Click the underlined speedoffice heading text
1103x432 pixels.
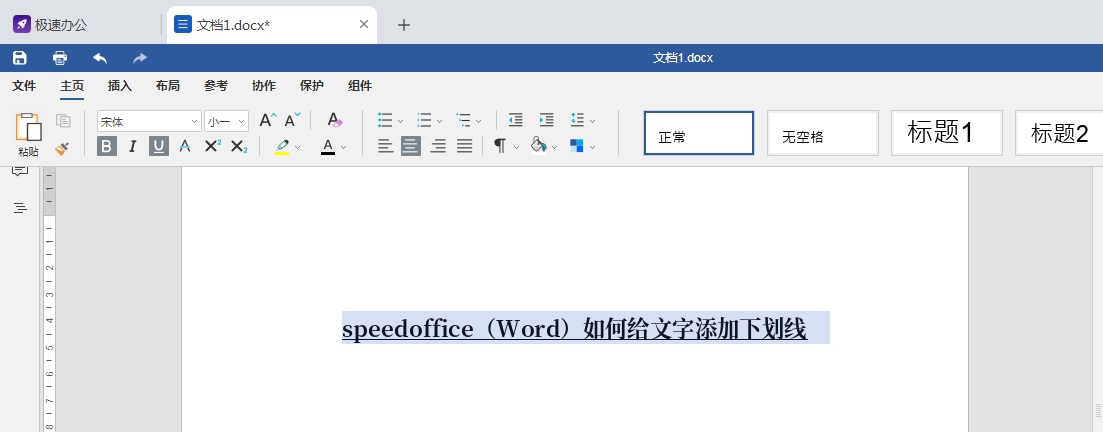tap(574, 329)
